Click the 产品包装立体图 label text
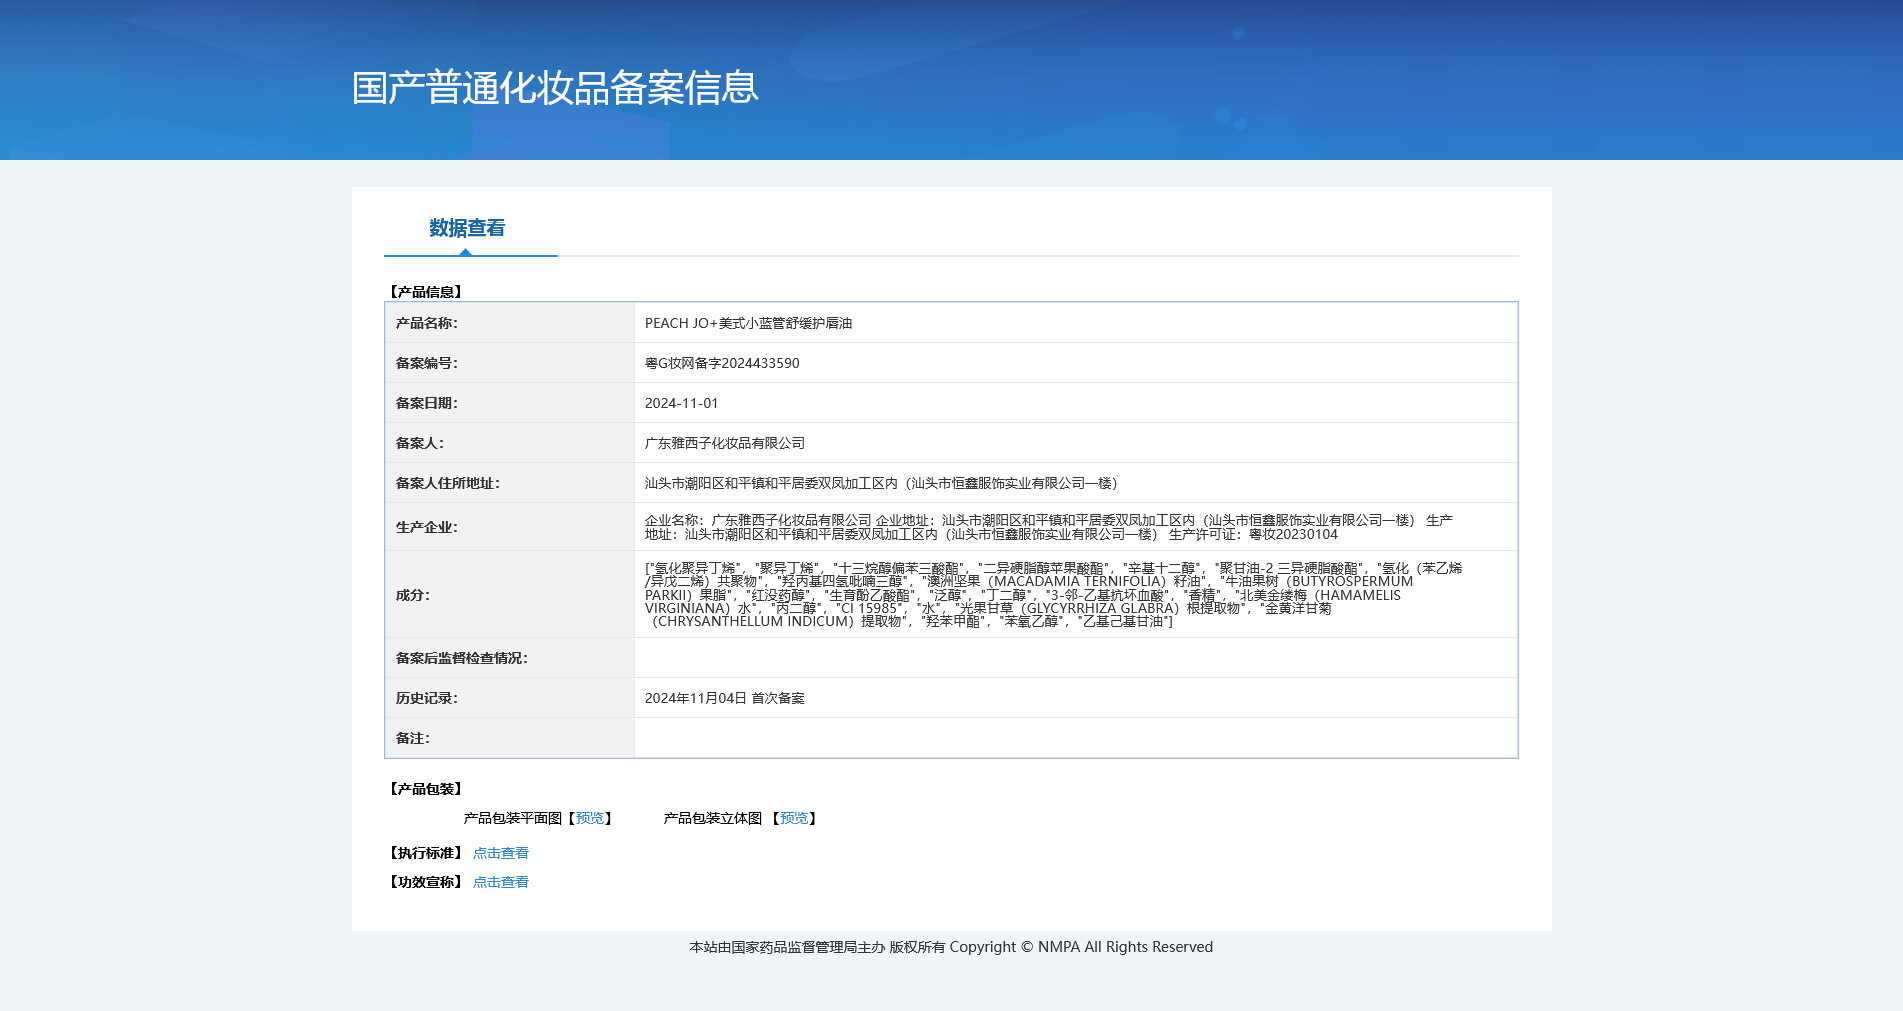This screenshot has width=1903, height=1011. pos(713,818)
